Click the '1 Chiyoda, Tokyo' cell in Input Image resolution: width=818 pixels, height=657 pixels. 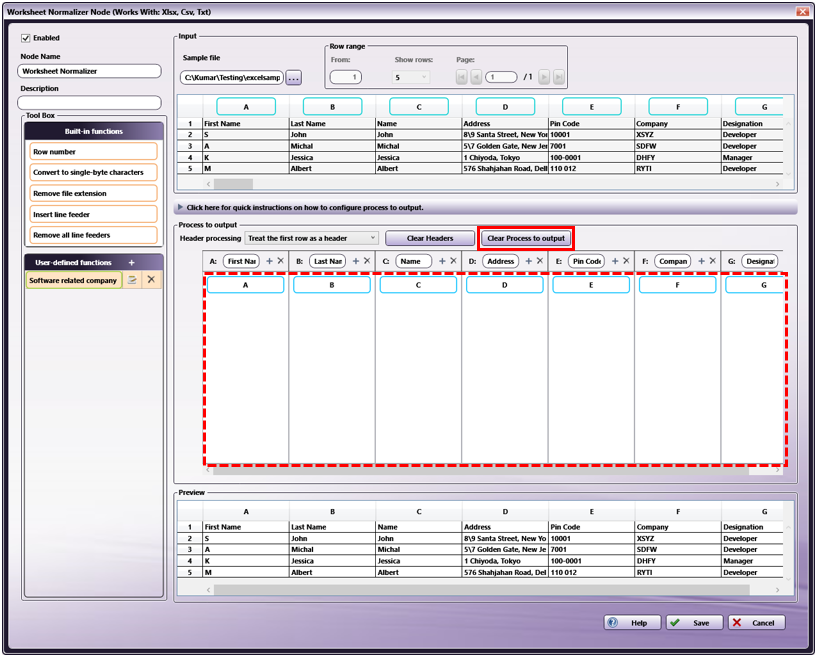(505, 158)
